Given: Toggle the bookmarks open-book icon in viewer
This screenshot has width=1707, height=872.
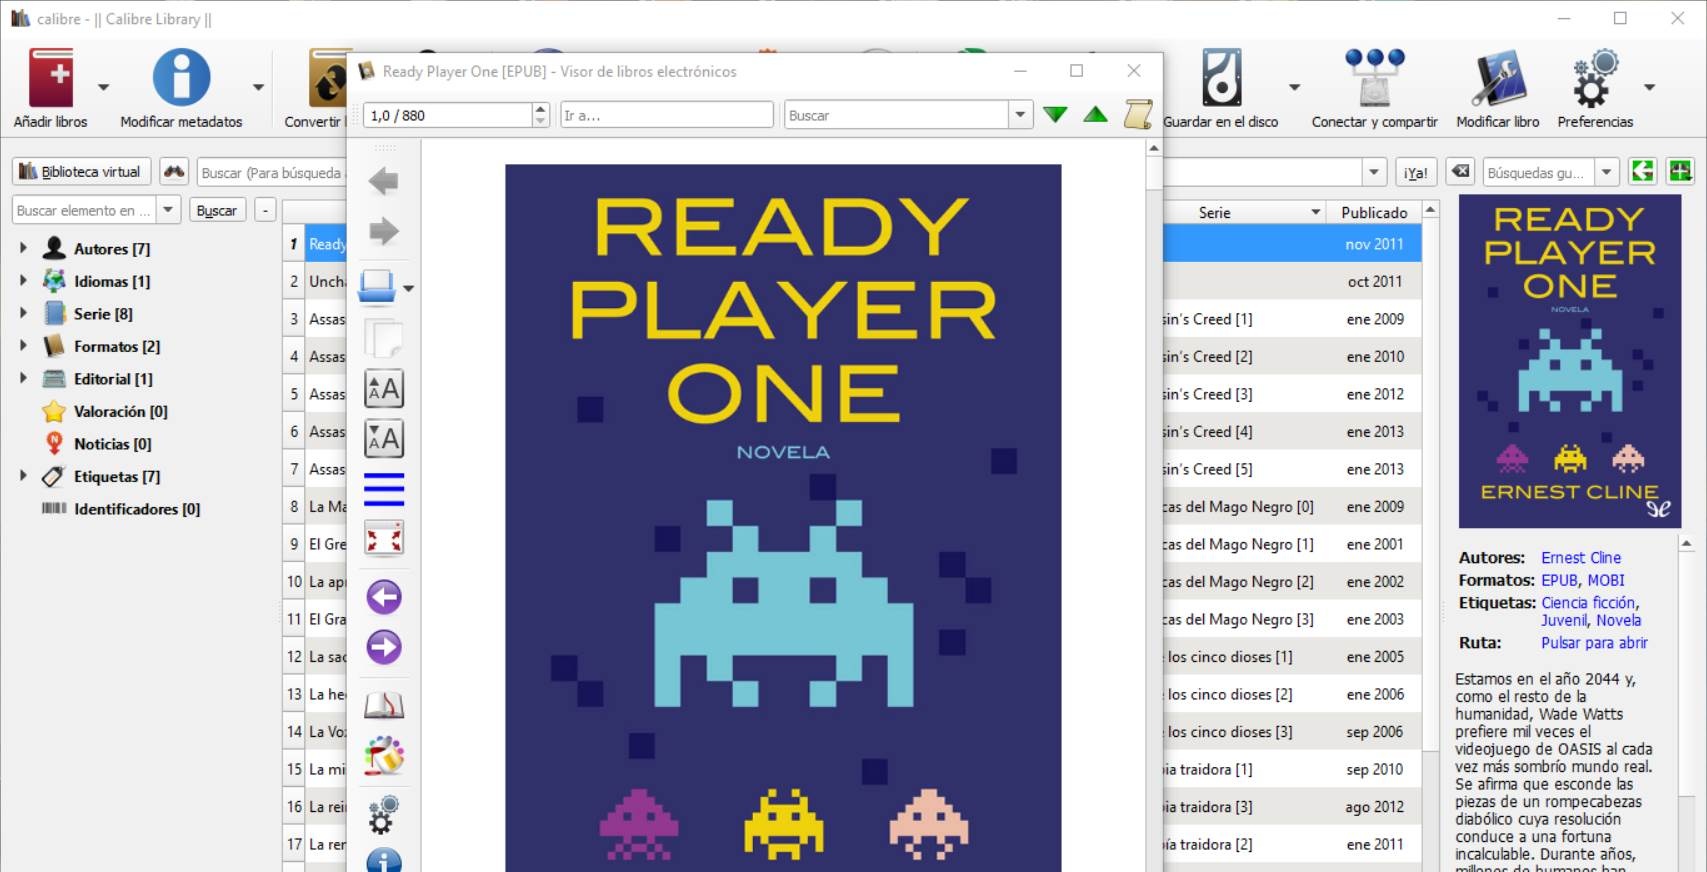Looking at the screenshot, I should 384,705.
